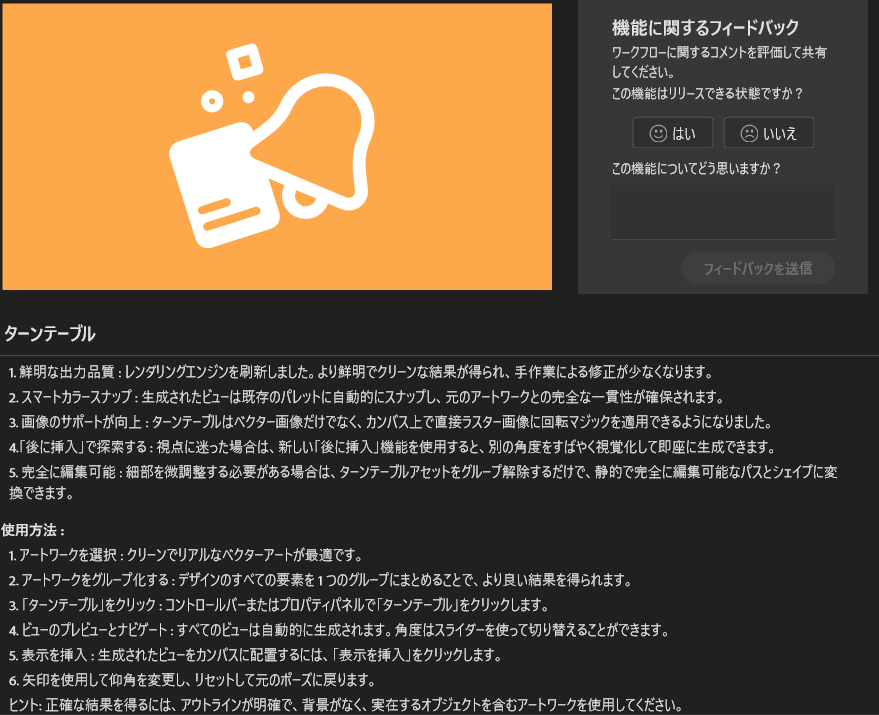
Task: Click the smiley face icon beside はい
Action: pos(657,133)
